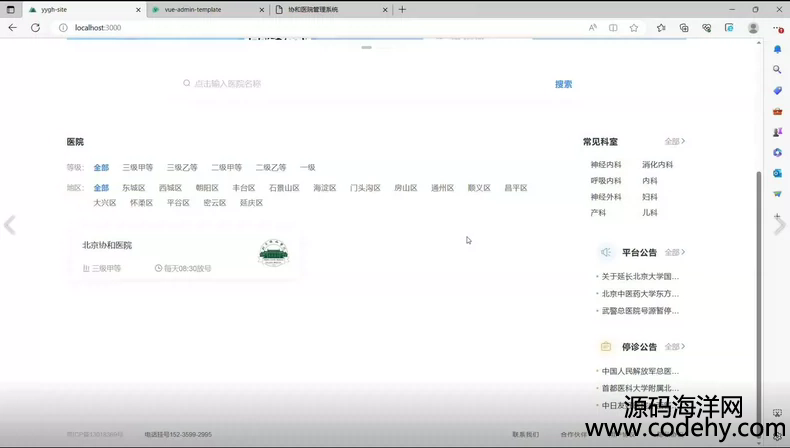790x448 pixels.
Task: Click the carousel indicator dash
Action: [366, 47]
